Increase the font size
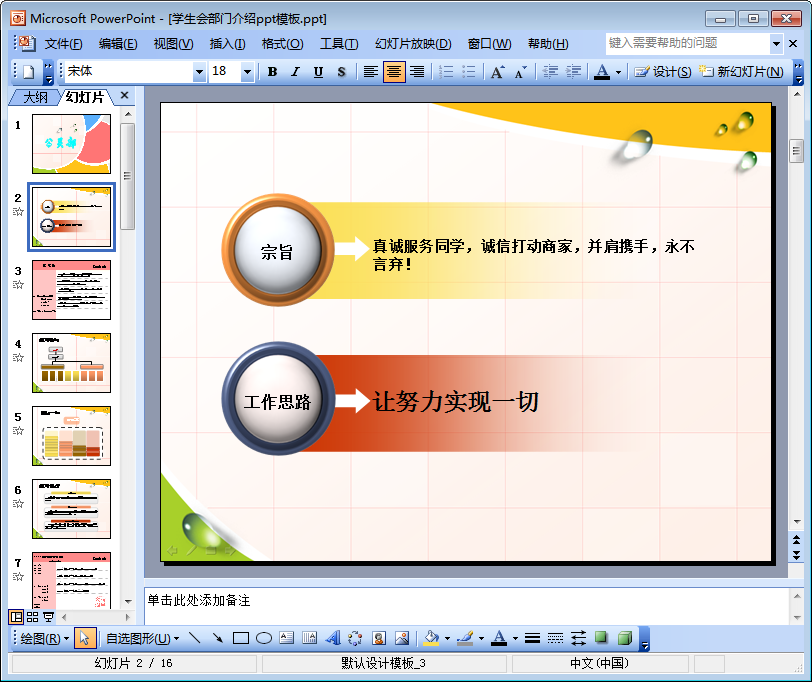The image size is (812, 682). [x=497, y=71]
